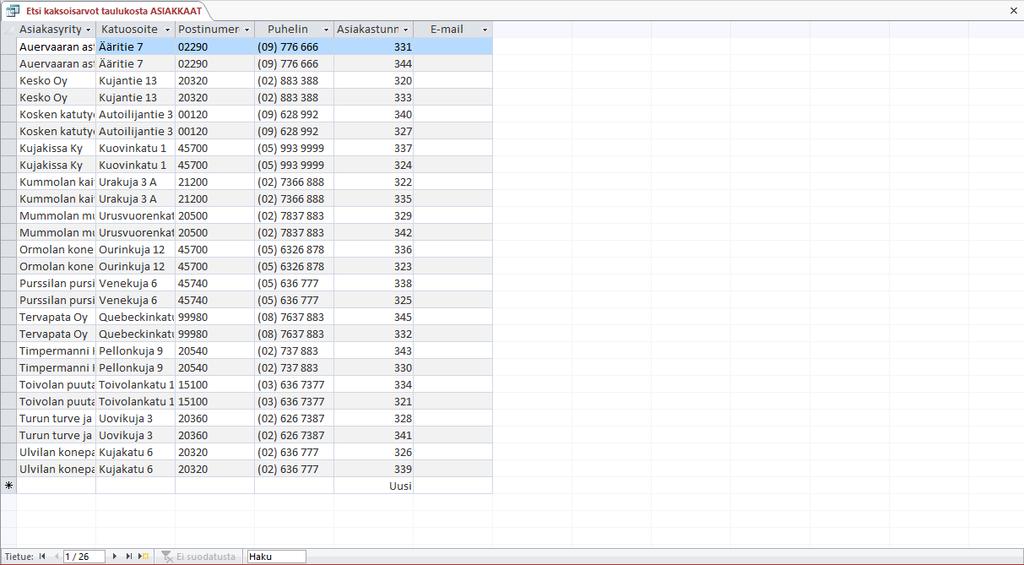Click Pellonkuja 9 in row 343
Image resolution: width=1024 pixels, height=565 pixels.
coord(135,351)
